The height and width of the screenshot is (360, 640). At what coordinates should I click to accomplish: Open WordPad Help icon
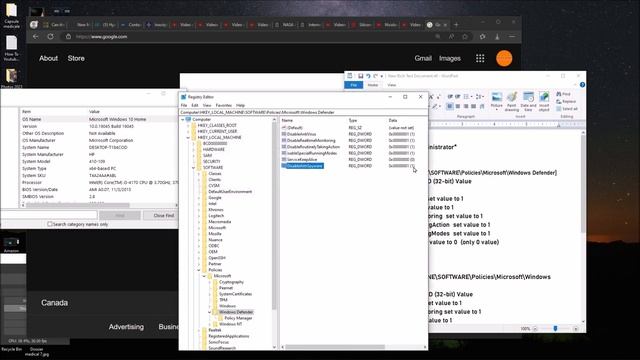click(x=582, y=85)
